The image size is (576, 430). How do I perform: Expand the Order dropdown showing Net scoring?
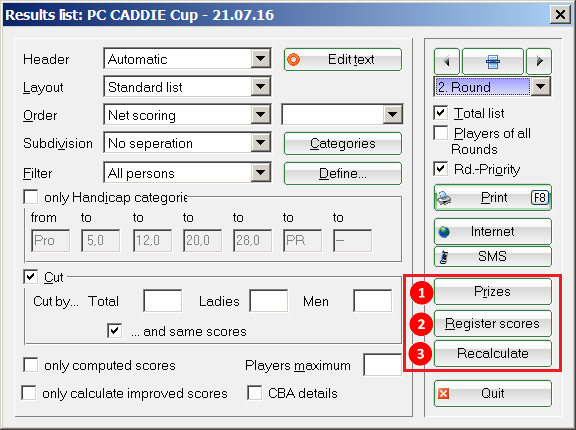187,115
